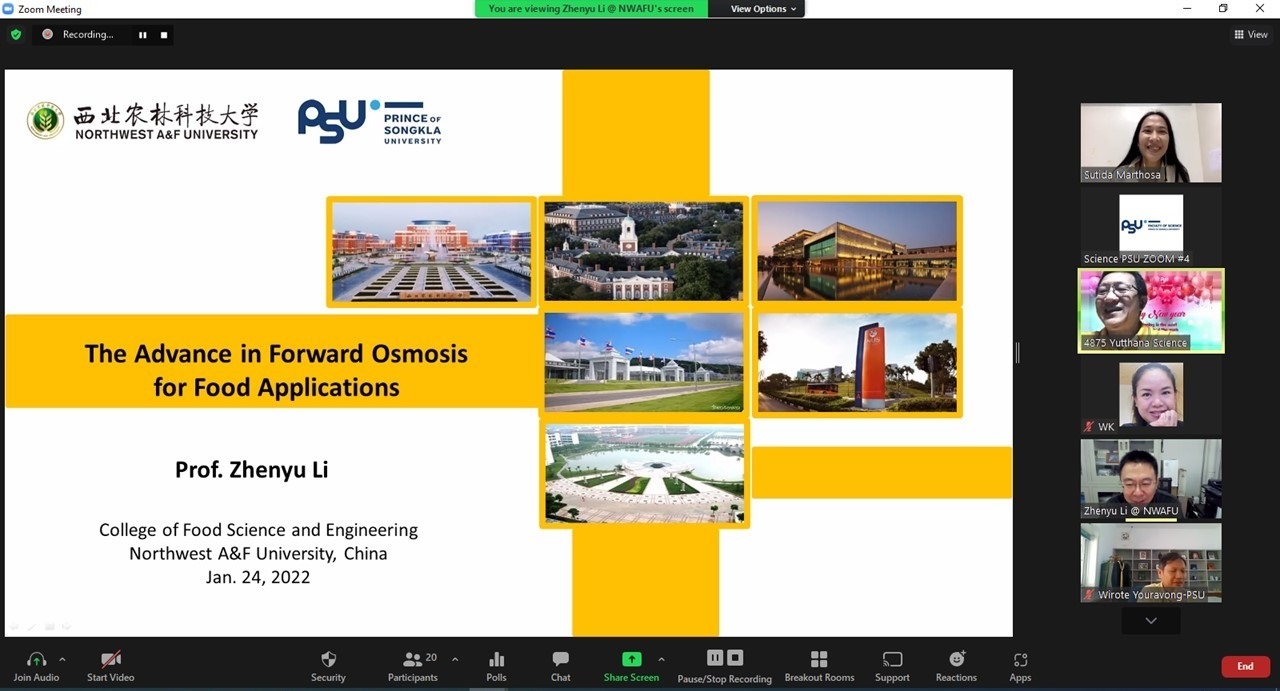
Task: Open the Reactions menu
Action: (x=956, y=660)
